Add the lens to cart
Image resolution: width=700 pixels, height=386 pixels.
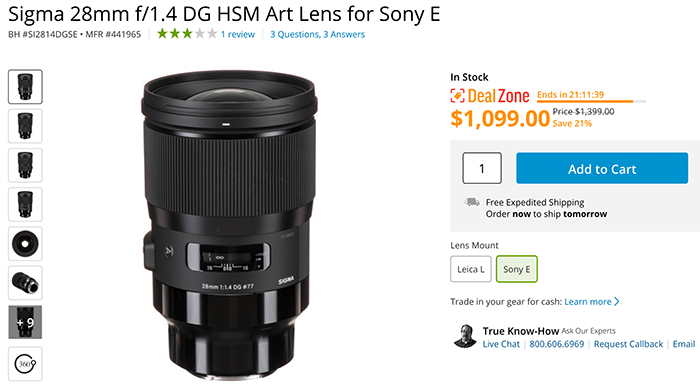click(x=602, y=168)
